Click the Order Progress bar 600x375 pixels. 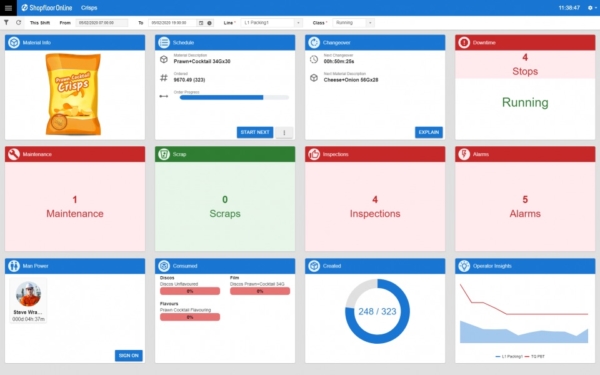pos(234,98)
